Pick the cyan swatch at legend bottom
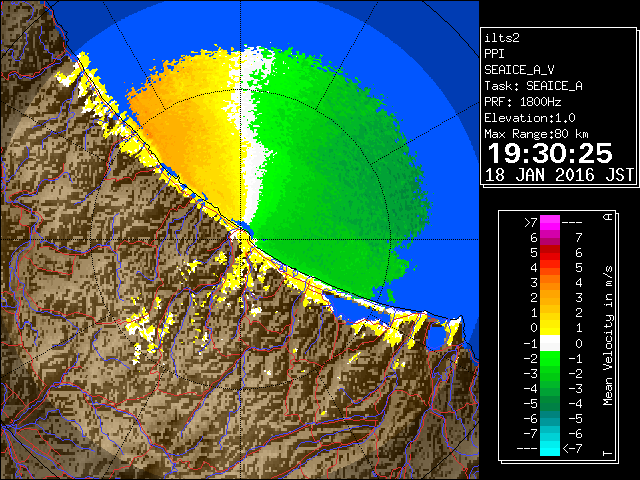Viewport: 640px width, 480px height. coord(550,448)
